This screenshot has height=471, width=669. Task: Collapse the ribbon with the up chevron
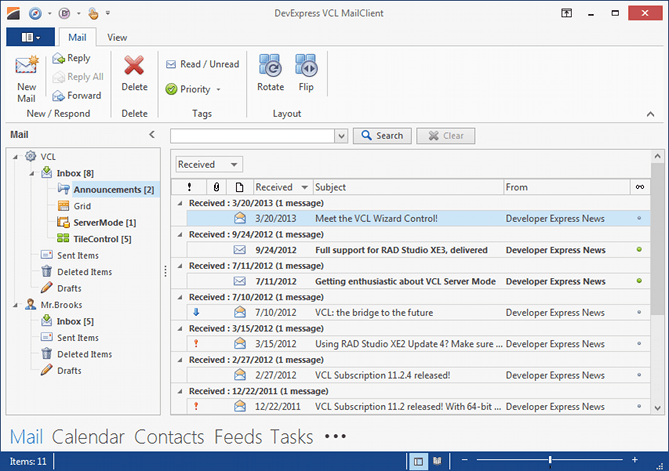point(650,114)
